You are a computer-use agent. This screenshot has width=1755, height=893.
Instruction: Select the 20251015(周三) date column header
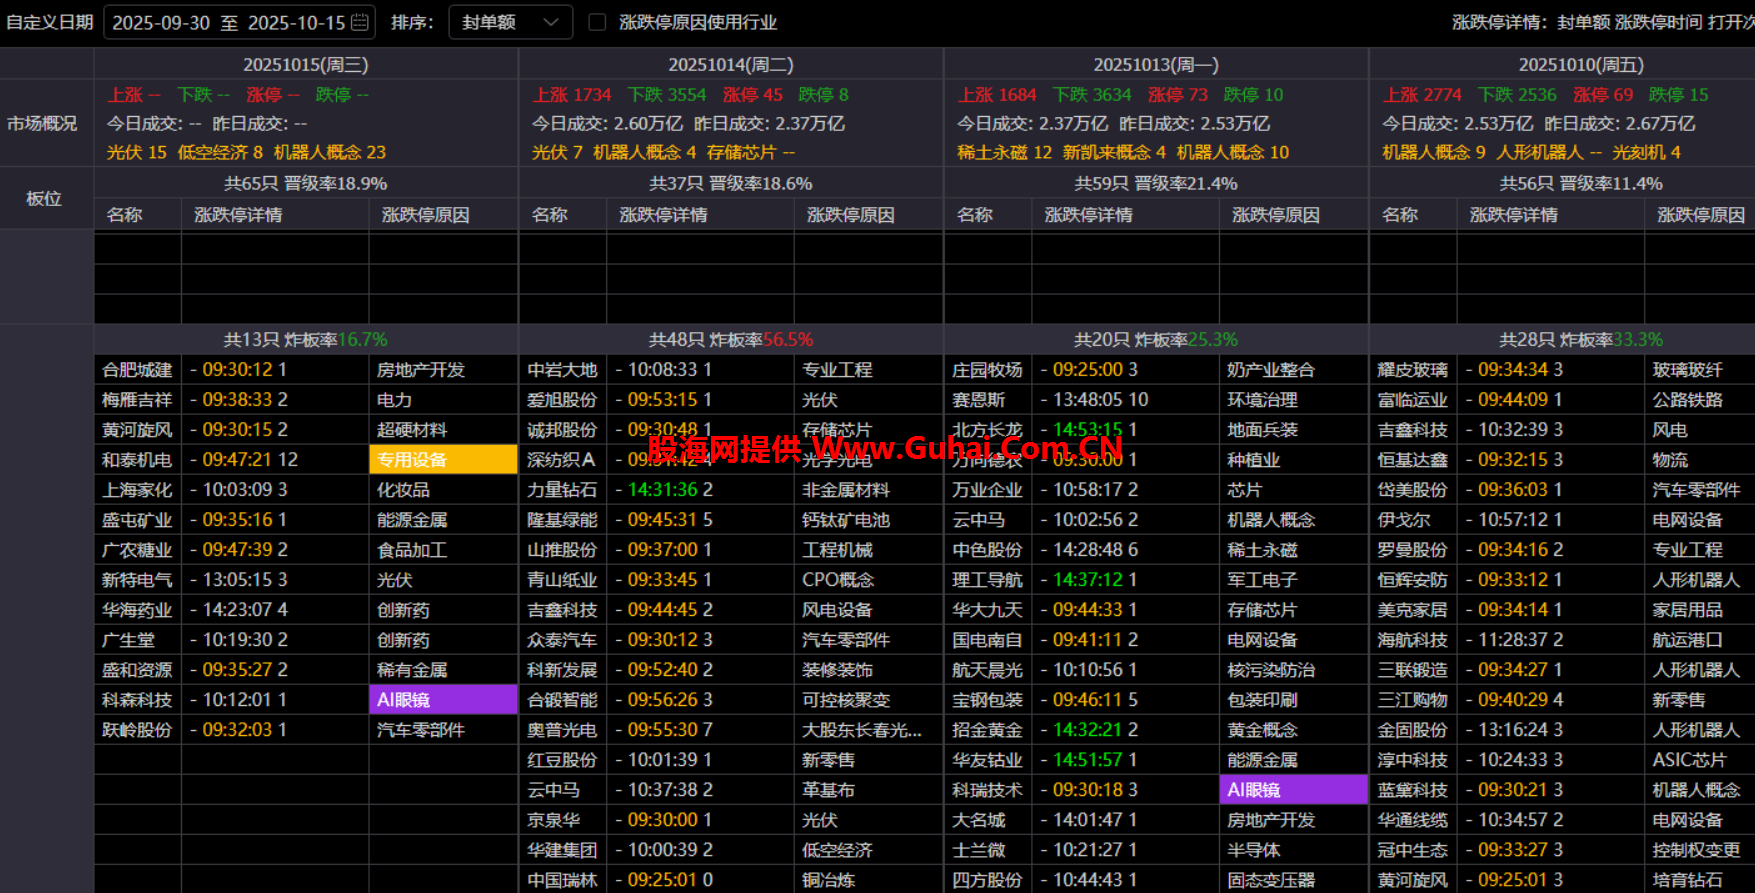pos(306,64)
